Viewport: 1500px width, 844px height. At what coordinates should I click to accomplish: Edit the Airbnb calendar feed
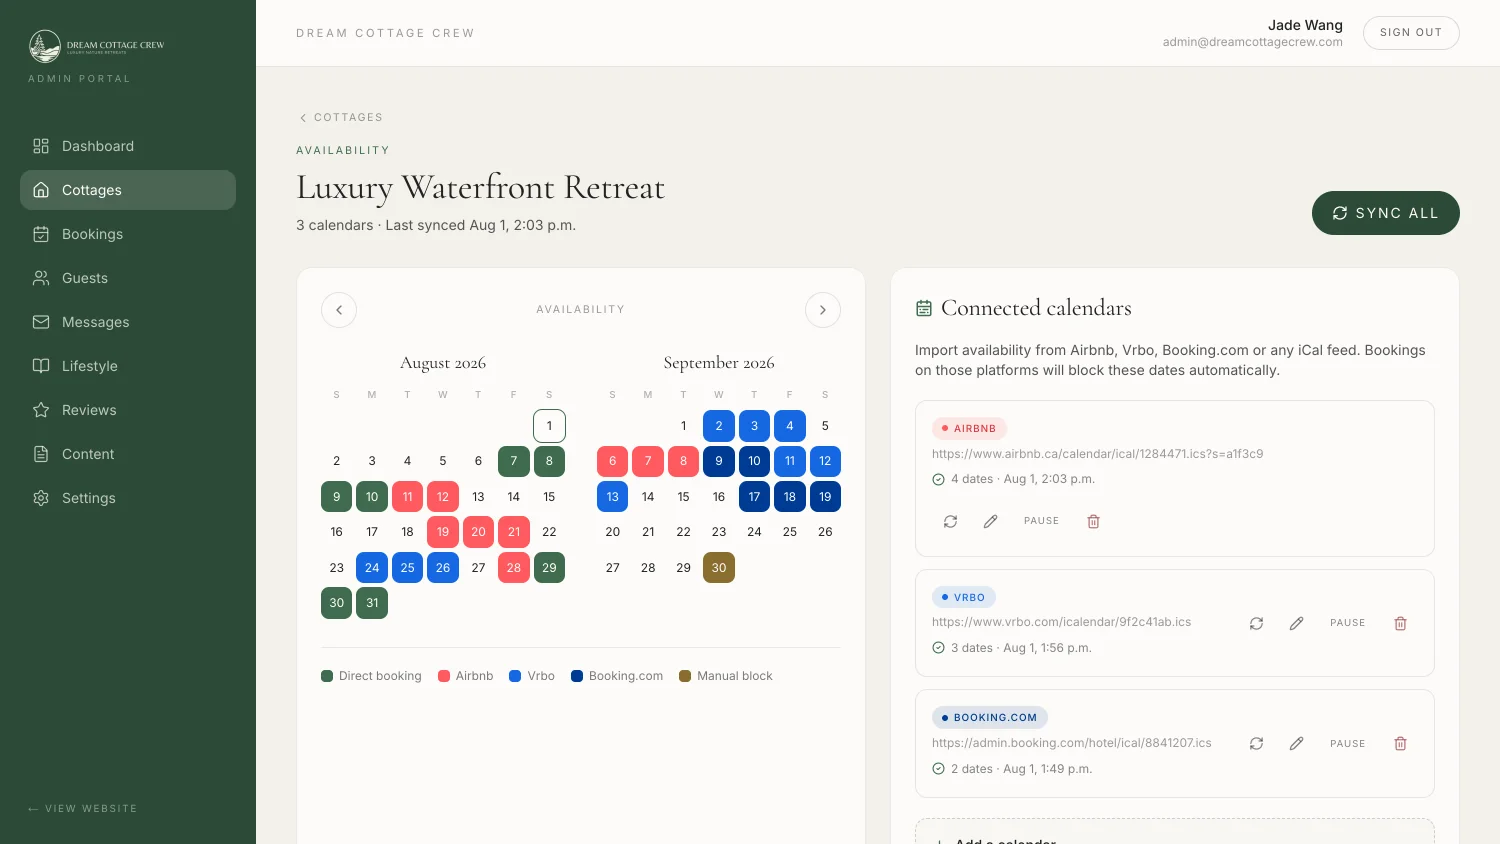(990, 521)
